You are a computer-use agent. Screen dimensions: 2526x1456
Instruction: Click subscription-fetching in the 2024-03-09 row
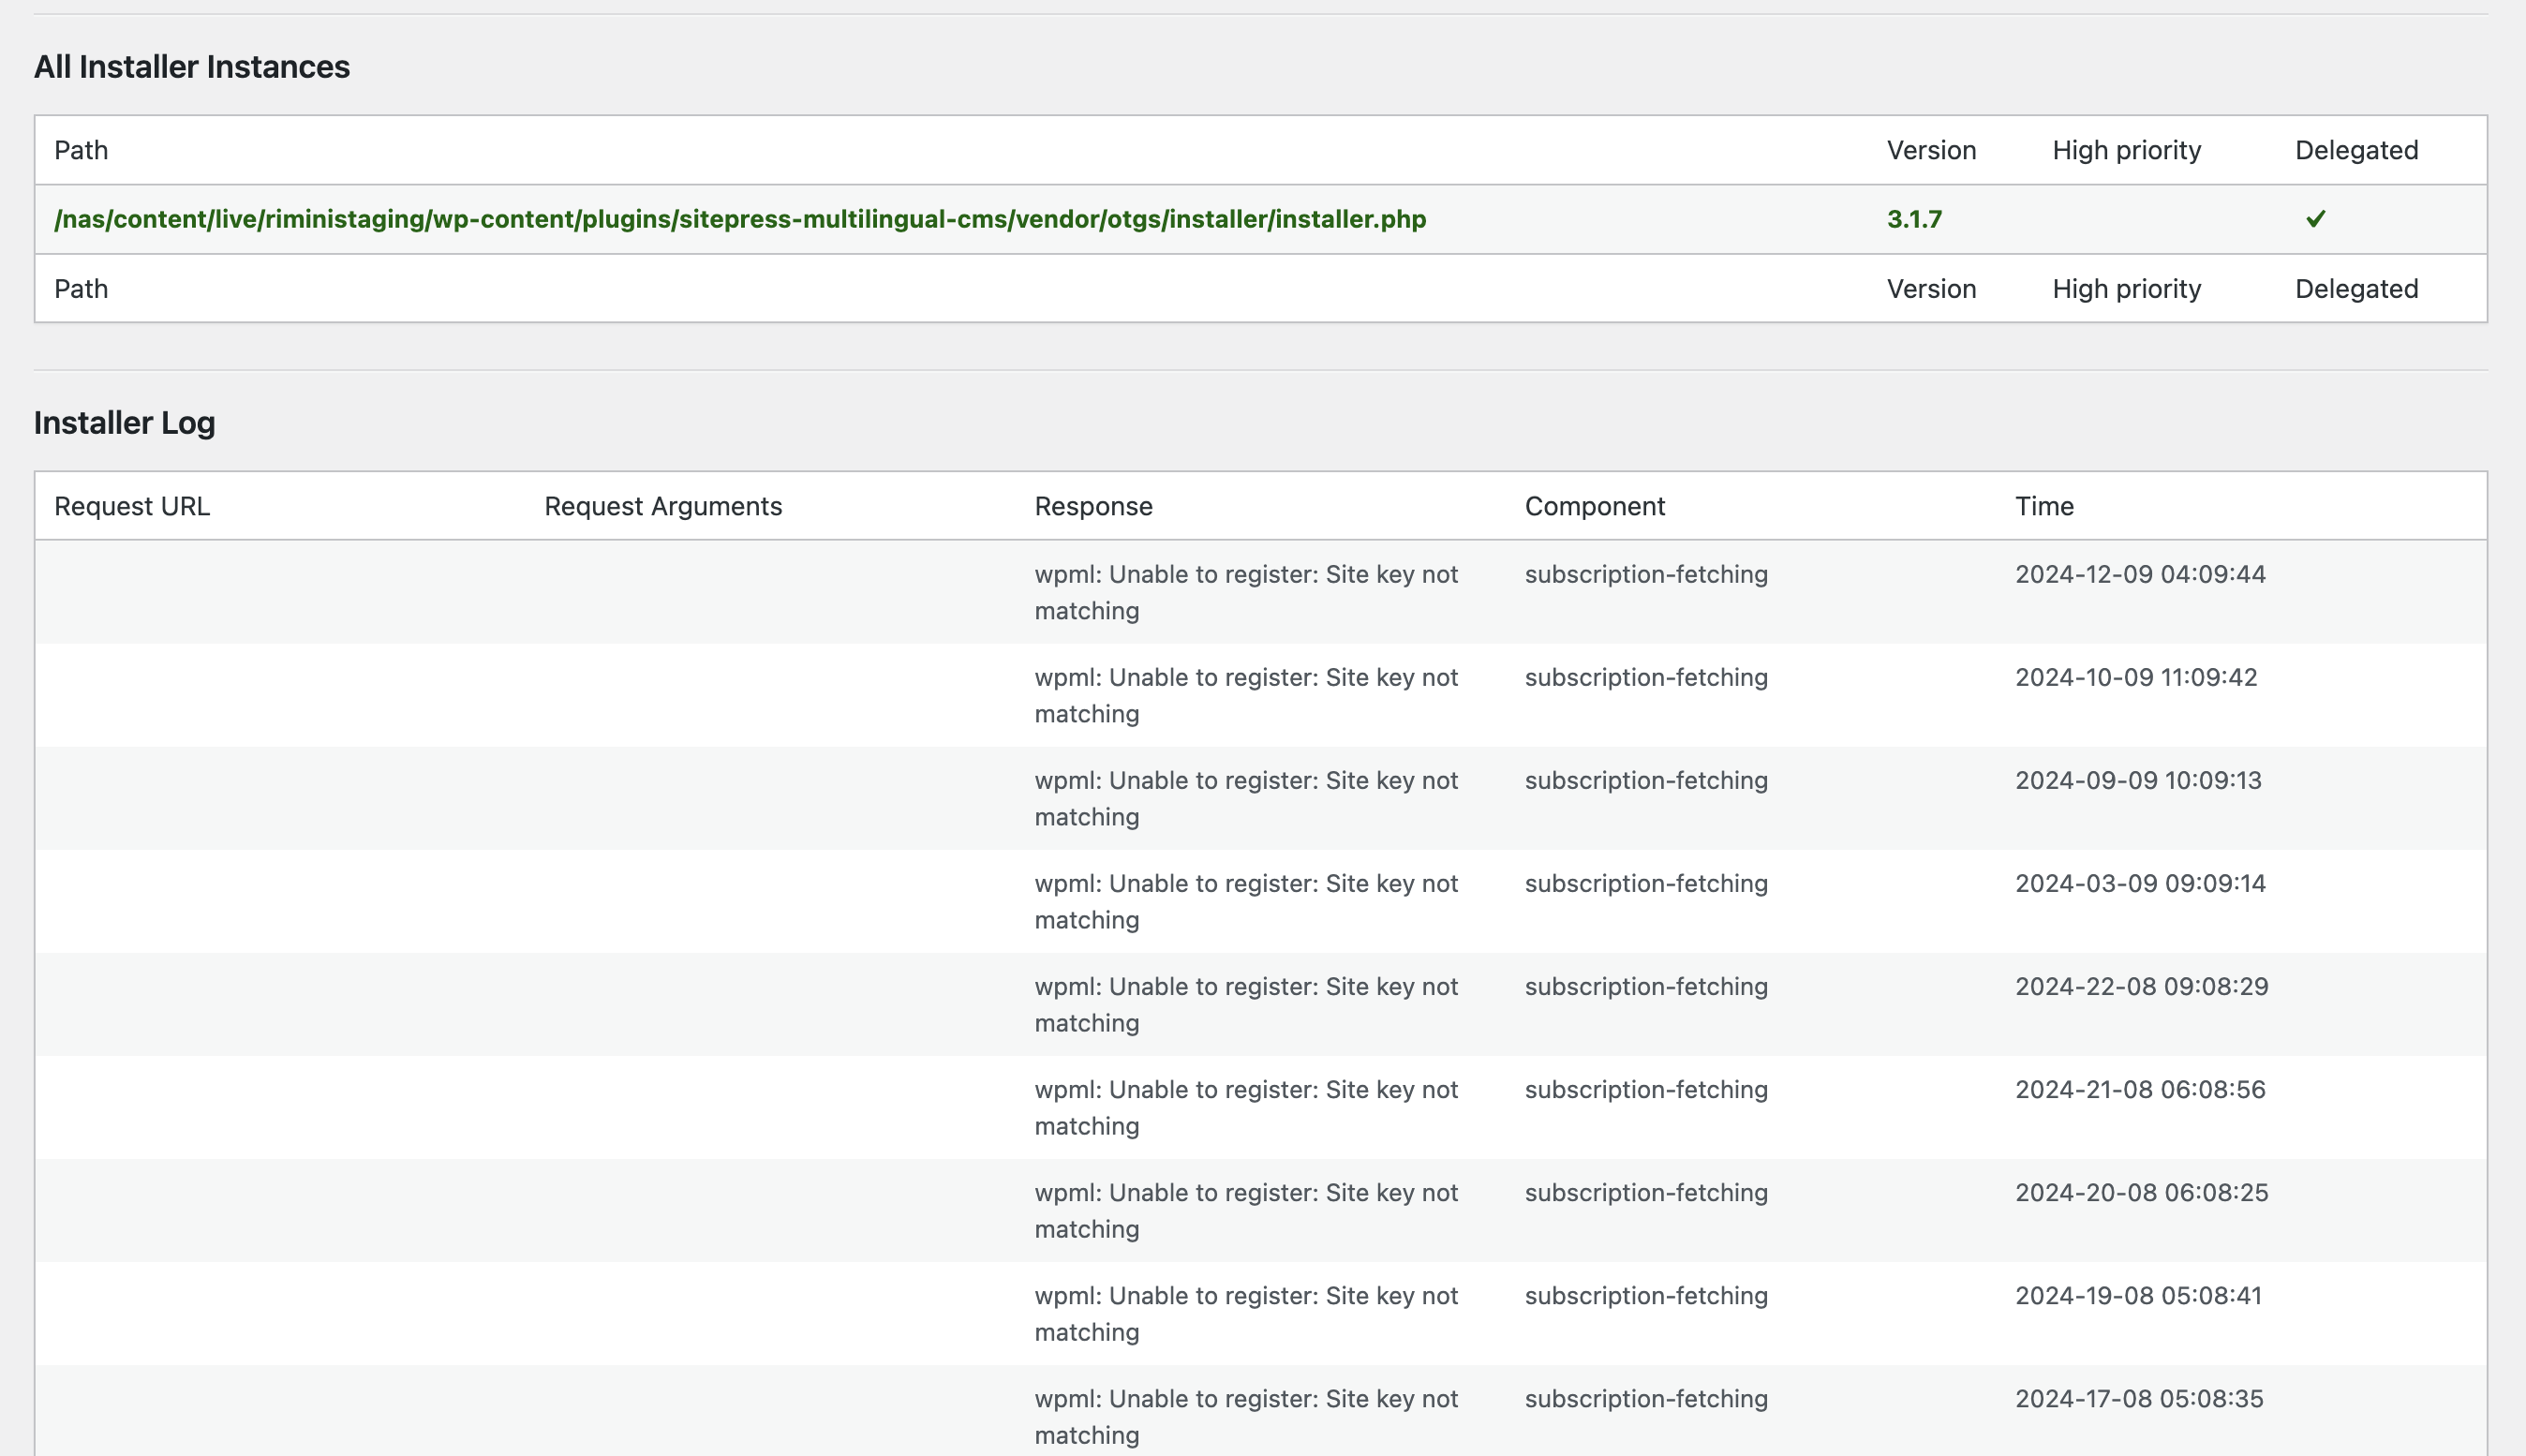pos(1646,883)
